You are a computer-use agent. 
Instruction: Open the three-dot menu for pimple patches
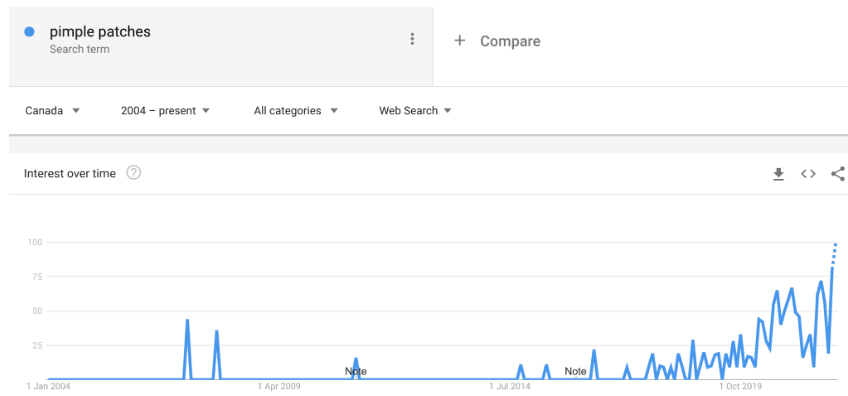[x=412, y=39]
